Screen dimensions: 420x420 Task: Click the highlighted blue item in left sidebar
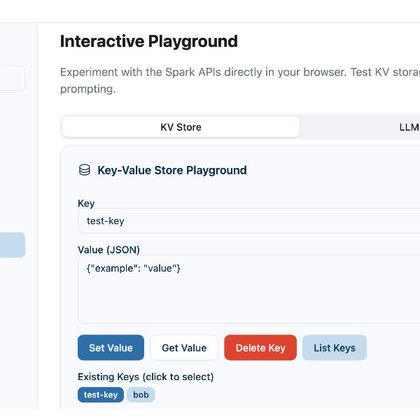point(12,245)
